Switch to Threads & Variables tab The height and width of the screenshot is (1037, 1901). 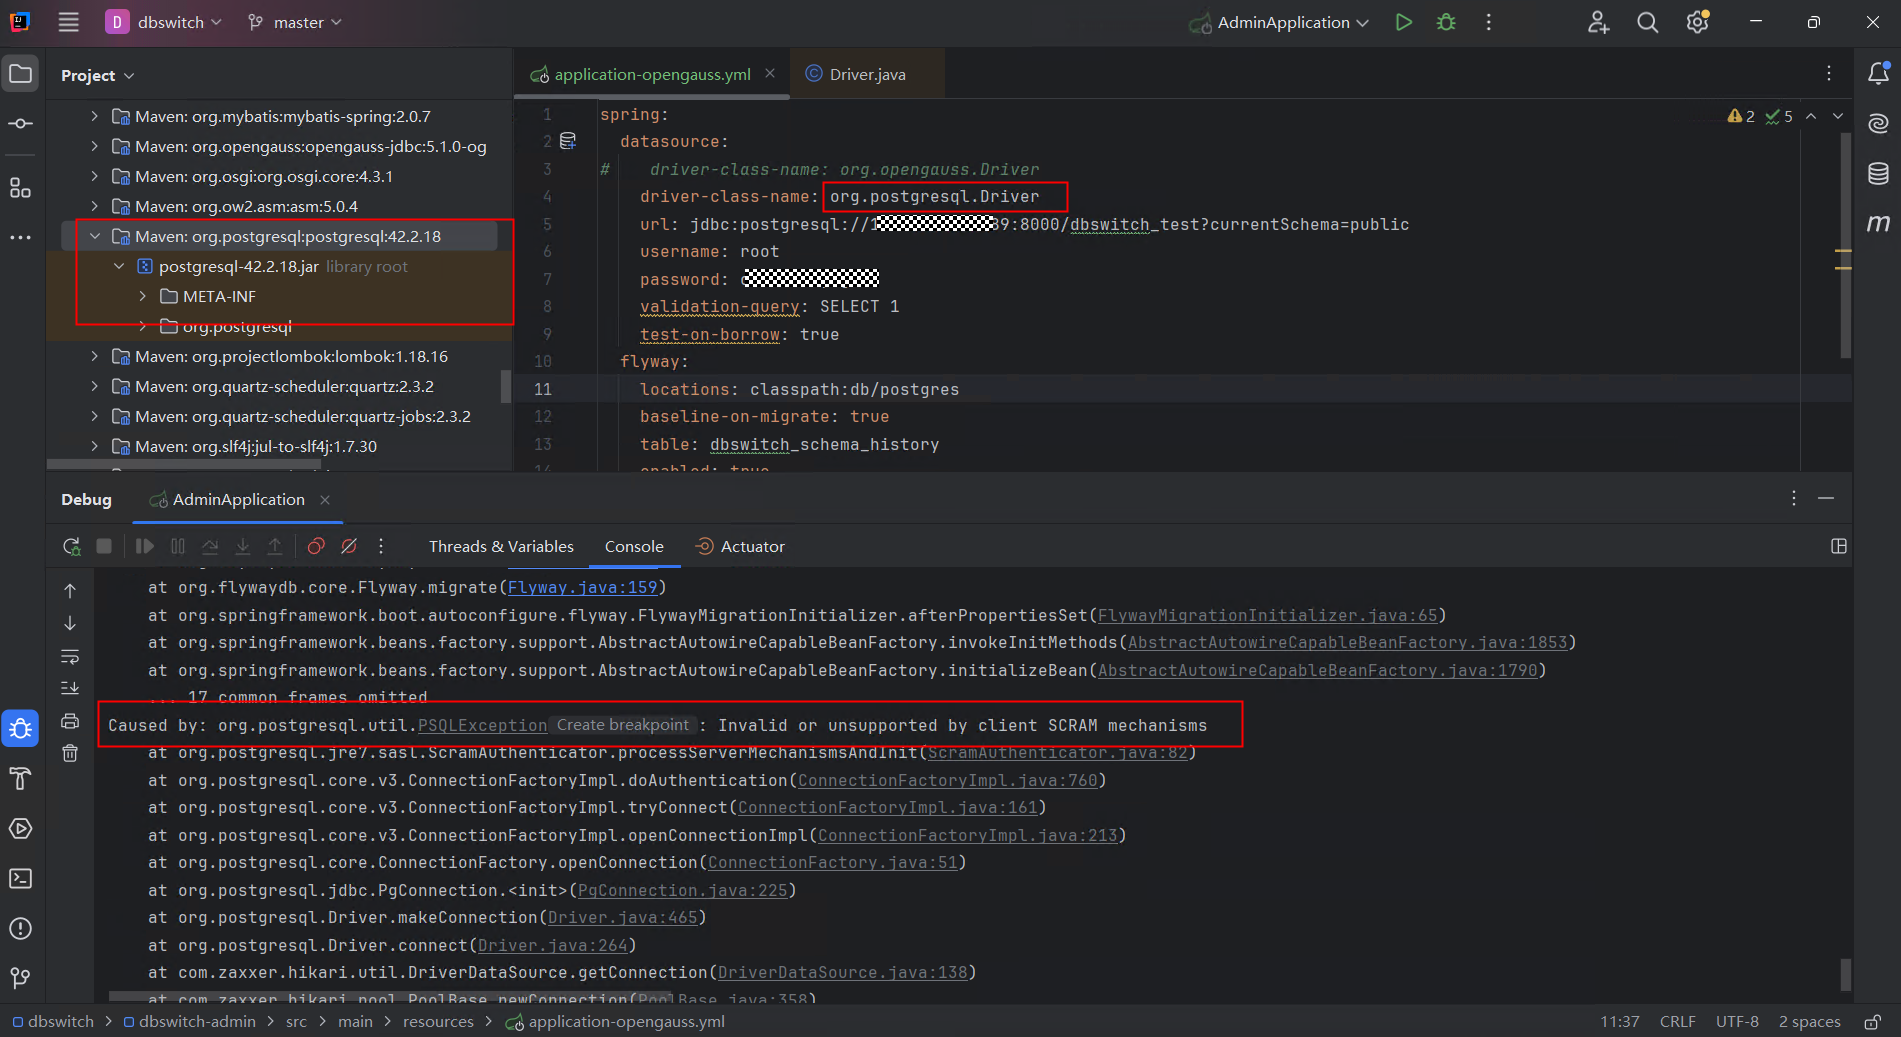(x=501, y=546)
